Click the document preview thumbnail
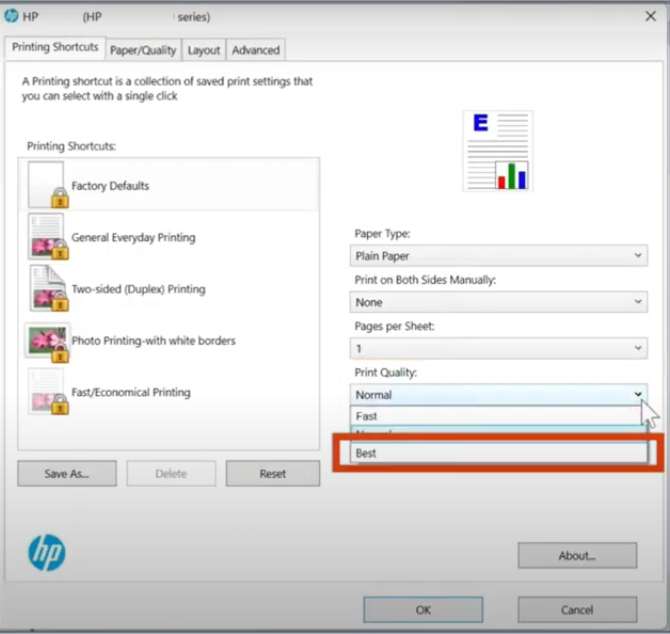670x634 pixels. point(498,151)
